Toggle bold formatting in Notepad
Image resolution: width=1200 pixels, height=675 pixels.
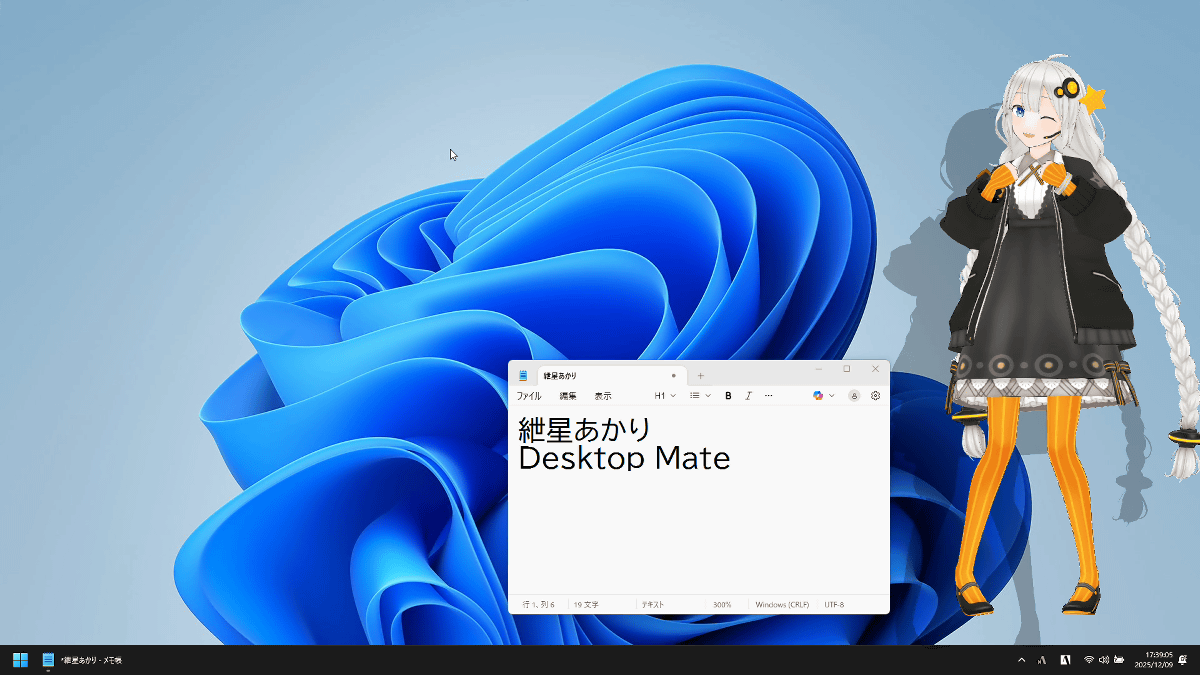point(728,396)
